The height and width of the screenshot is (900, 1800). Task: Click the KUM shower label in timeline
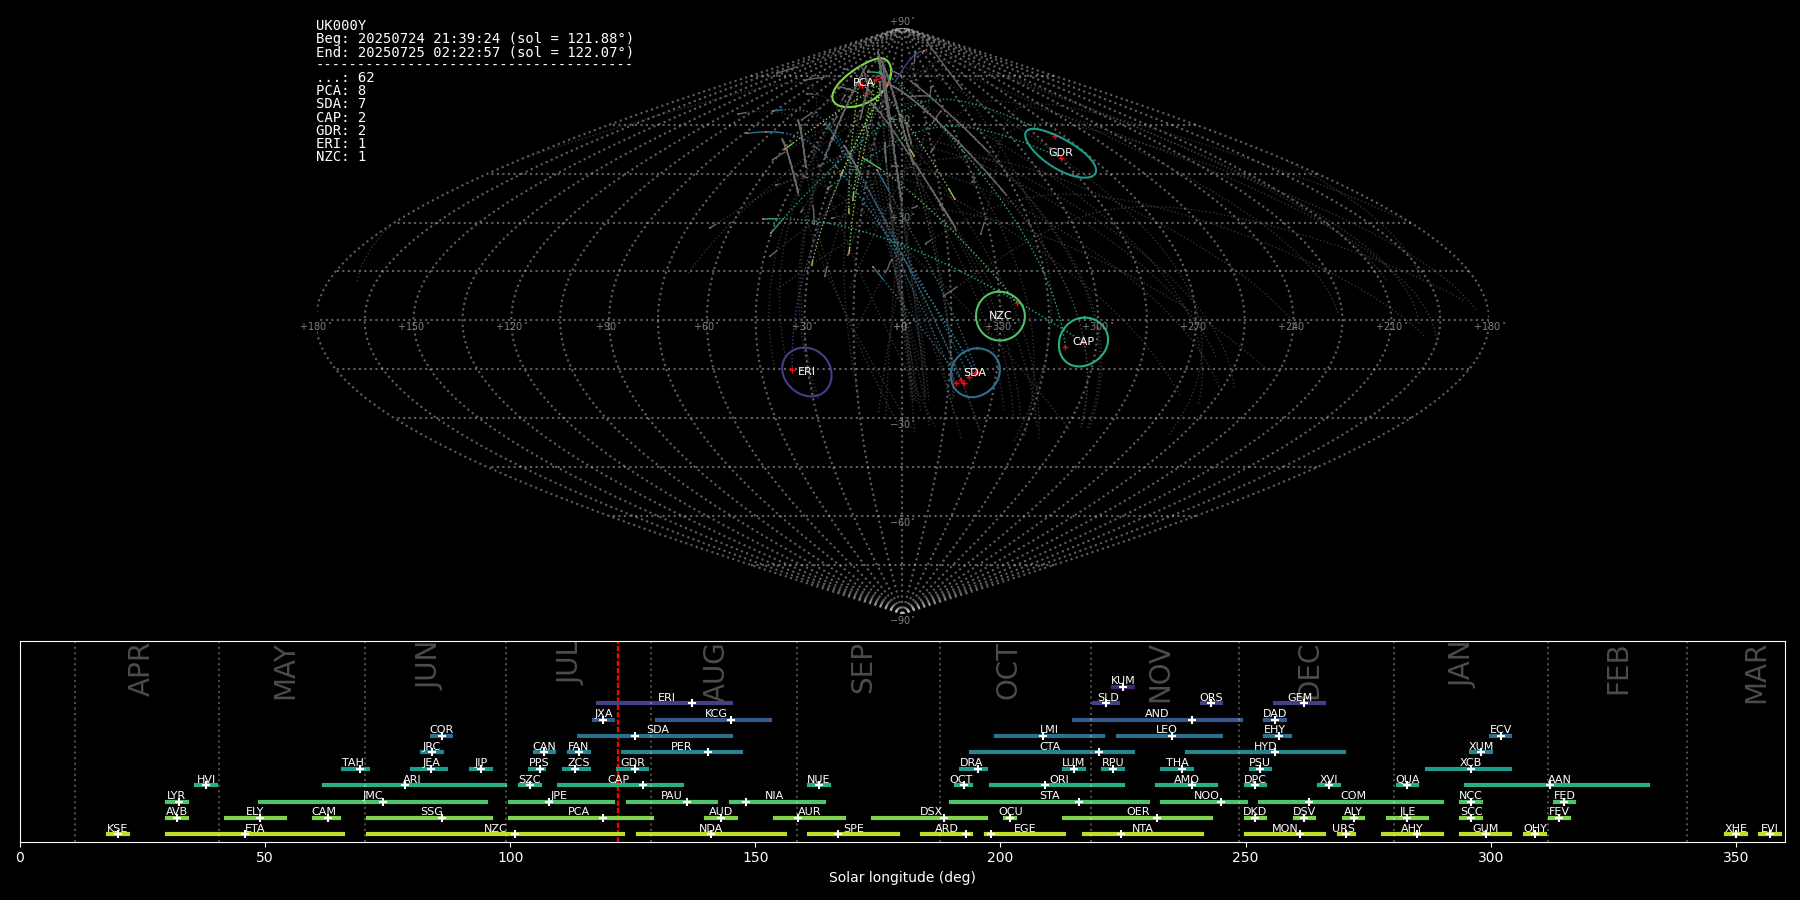pyautogui.click(x=1123, y=681)
